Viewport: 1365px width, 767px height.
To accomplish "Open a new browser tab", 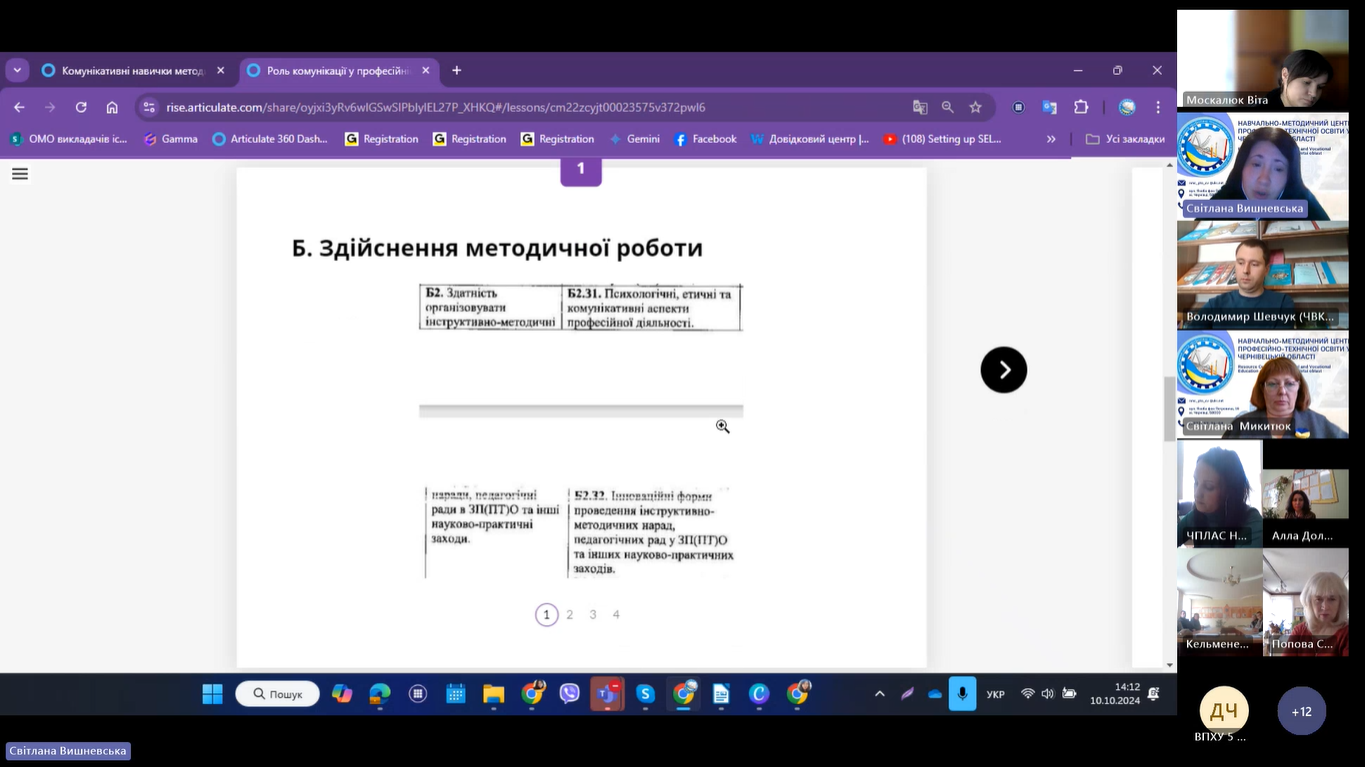I will (457, 70).
